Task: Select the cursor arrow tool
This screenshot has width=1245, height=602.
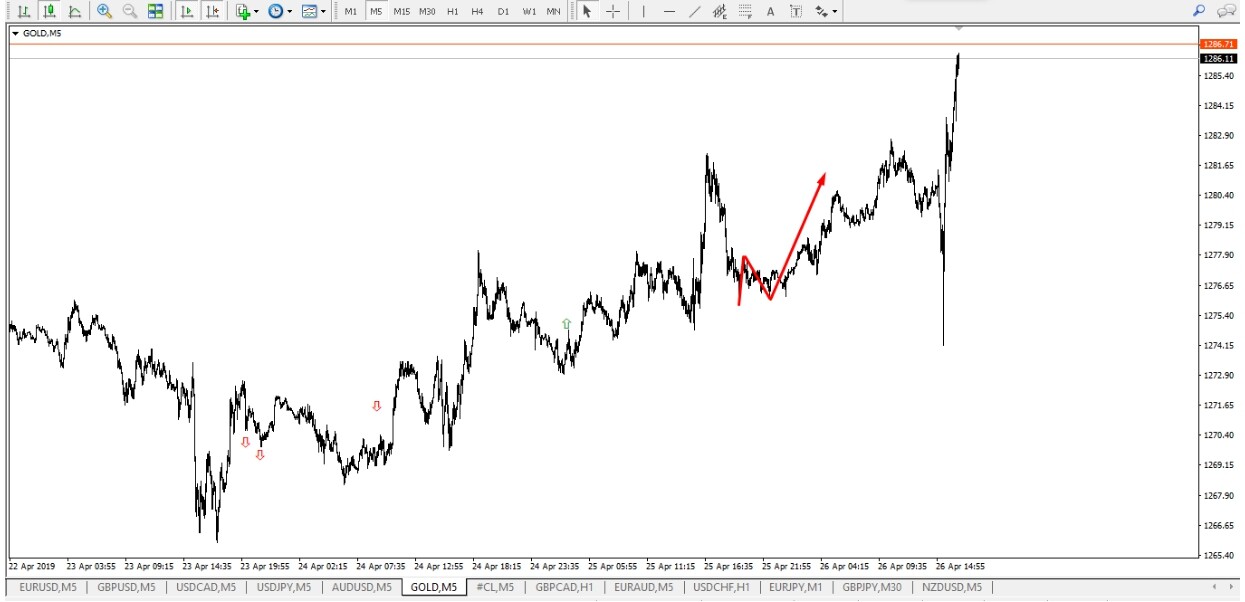Action: point(587,11)
